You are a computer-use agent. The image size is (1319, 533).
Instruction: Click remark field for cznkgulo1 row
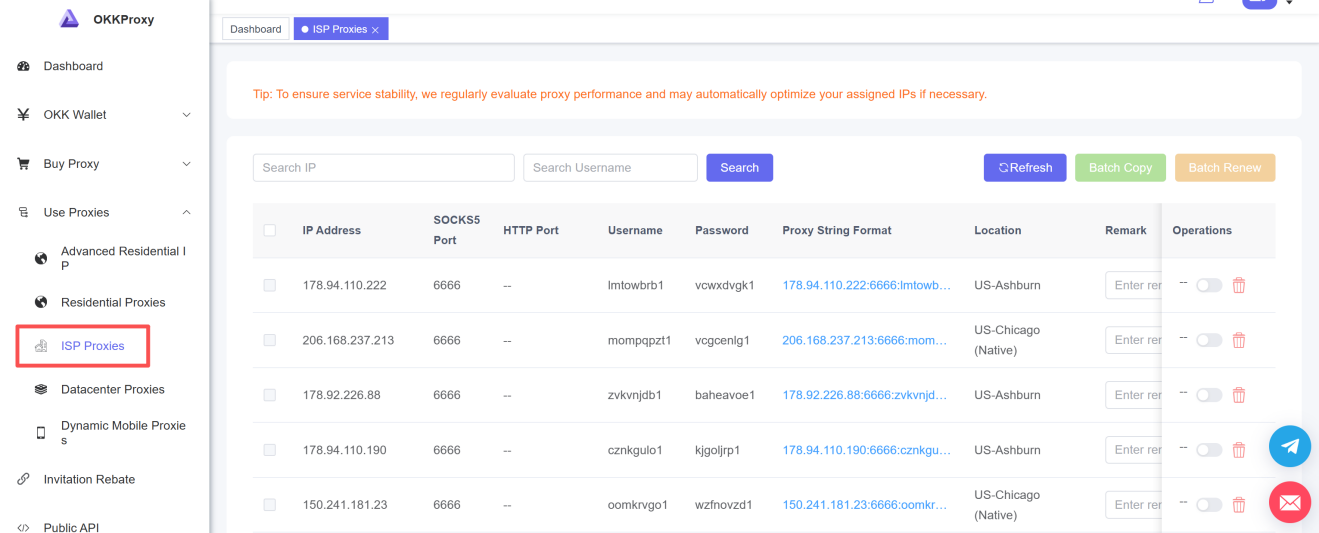point(1133,450)
